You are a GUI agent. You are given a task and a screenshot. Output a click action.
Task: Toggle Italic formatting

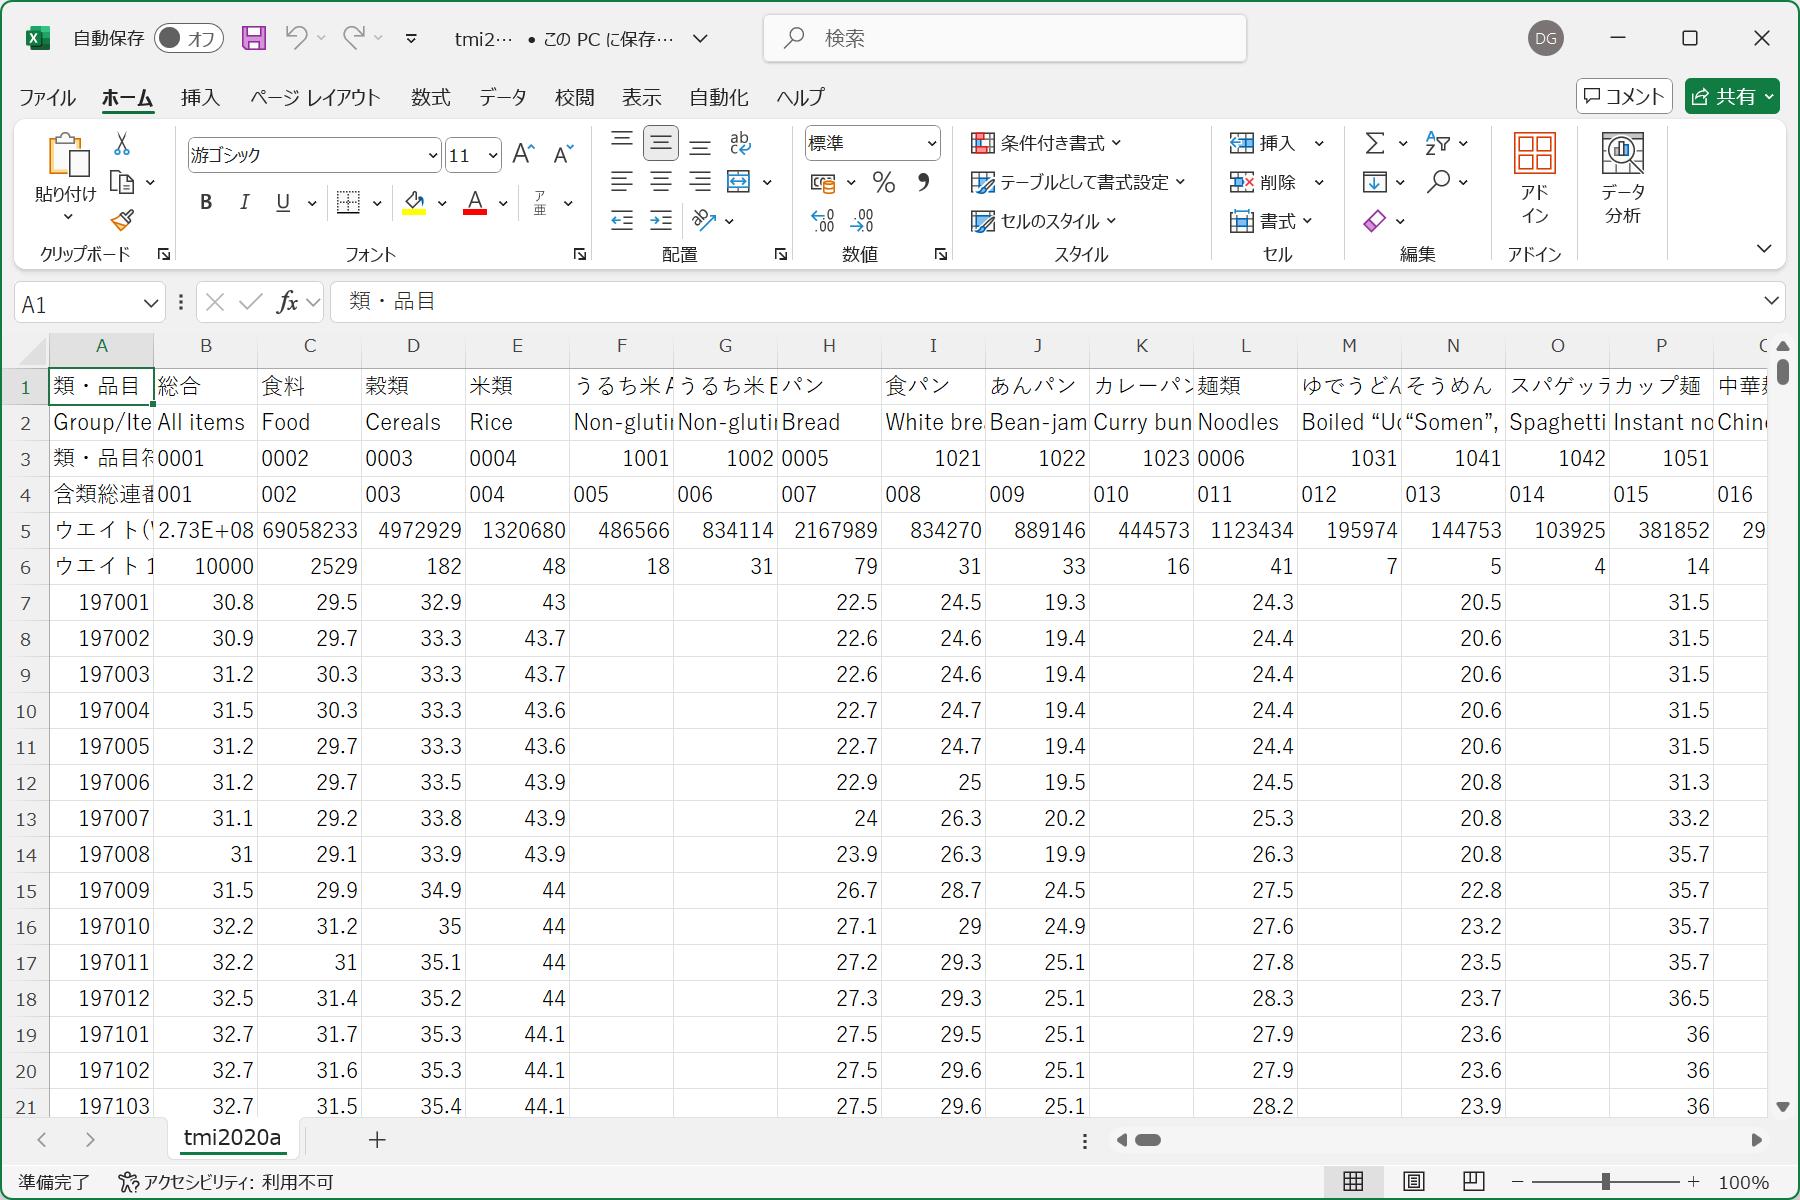point(244,202)
